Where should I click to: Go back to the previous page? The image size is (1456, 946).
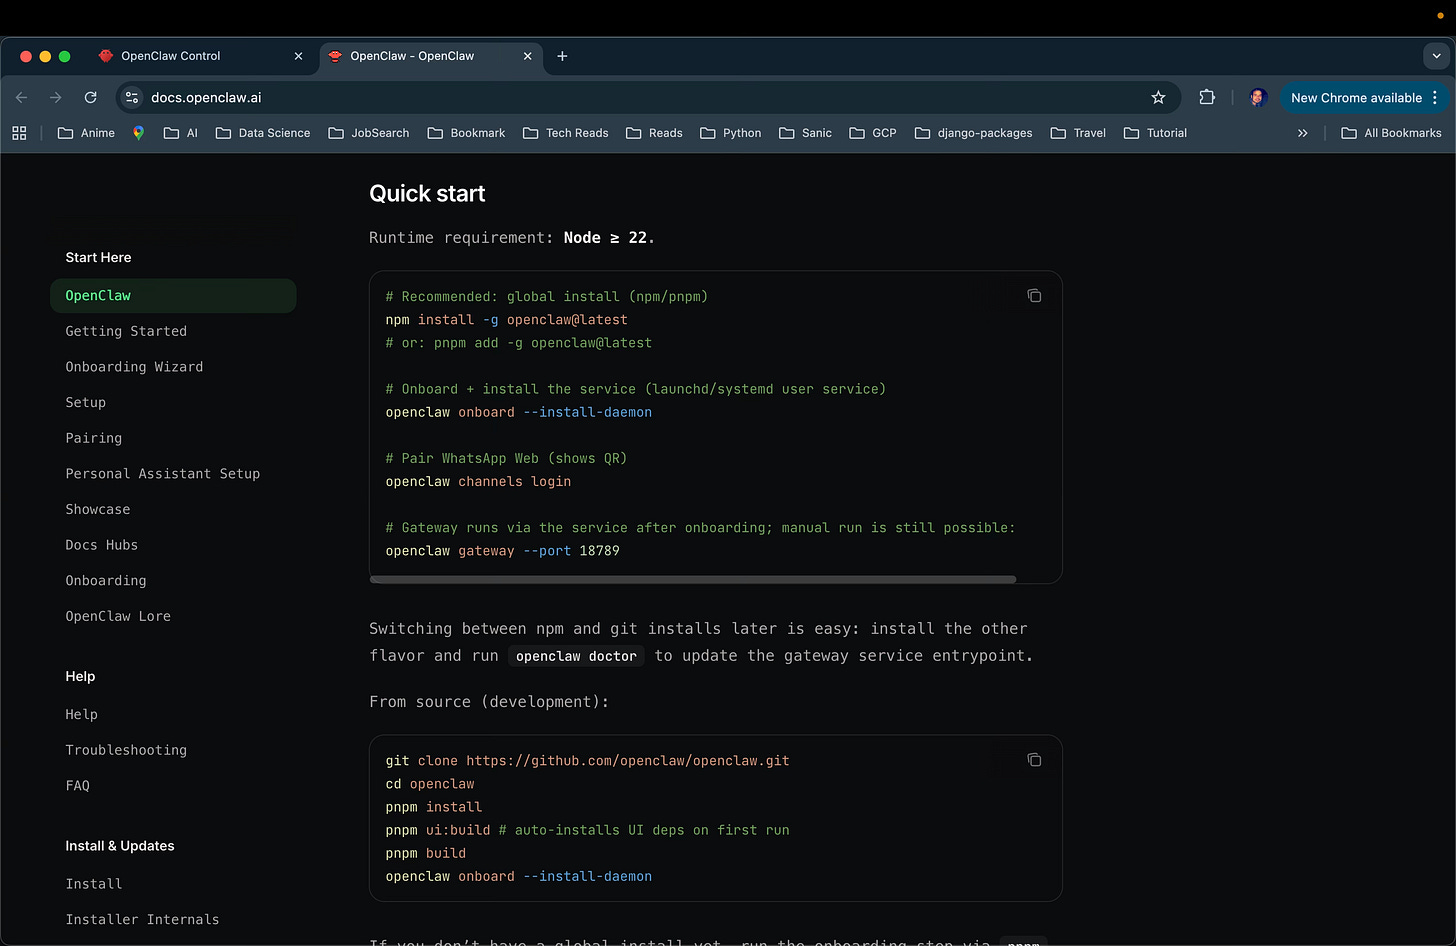pyautogui.click(x=22, y=97)
